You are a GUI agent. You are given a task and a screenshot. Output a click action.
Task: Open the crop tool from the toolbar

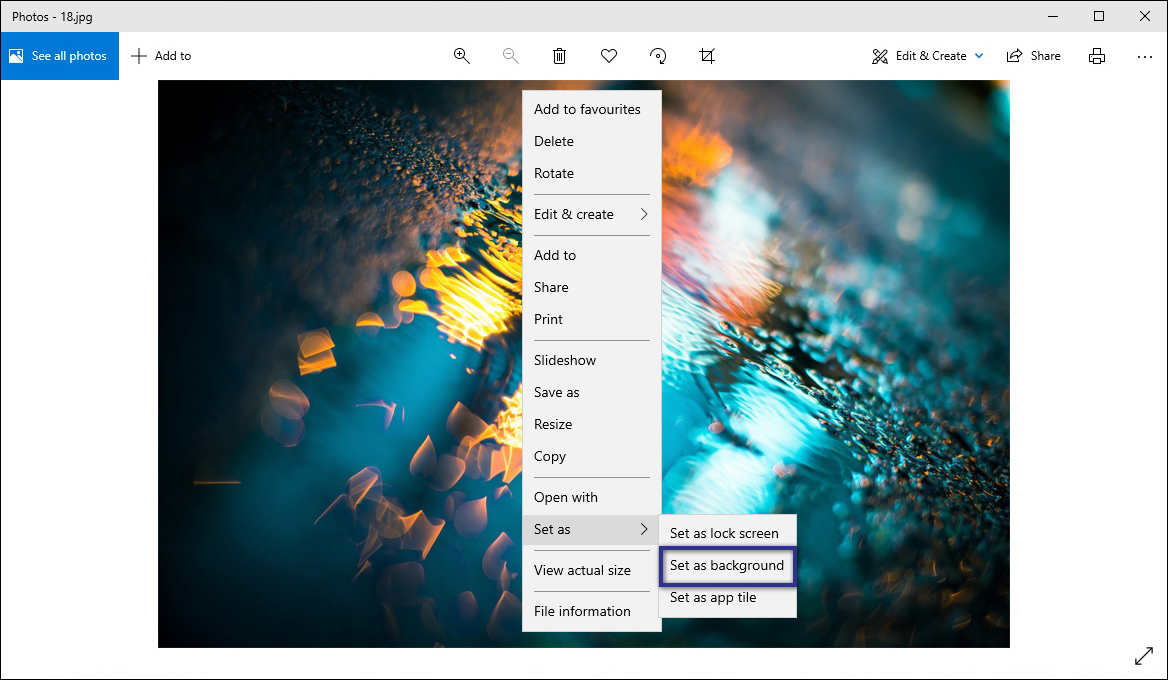tap(706, 56)
